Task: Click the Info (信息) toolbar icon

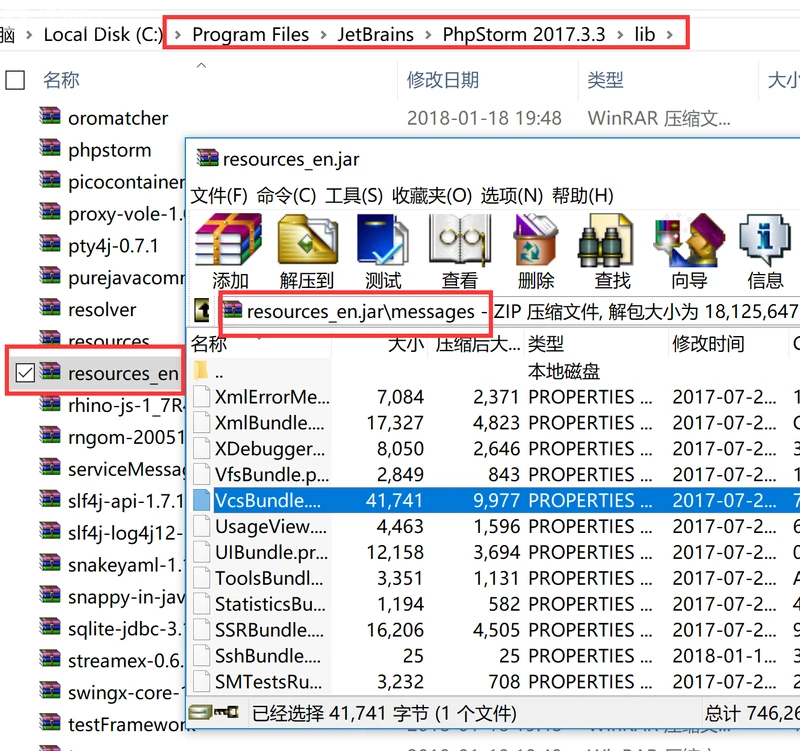Action: [765, 240]
